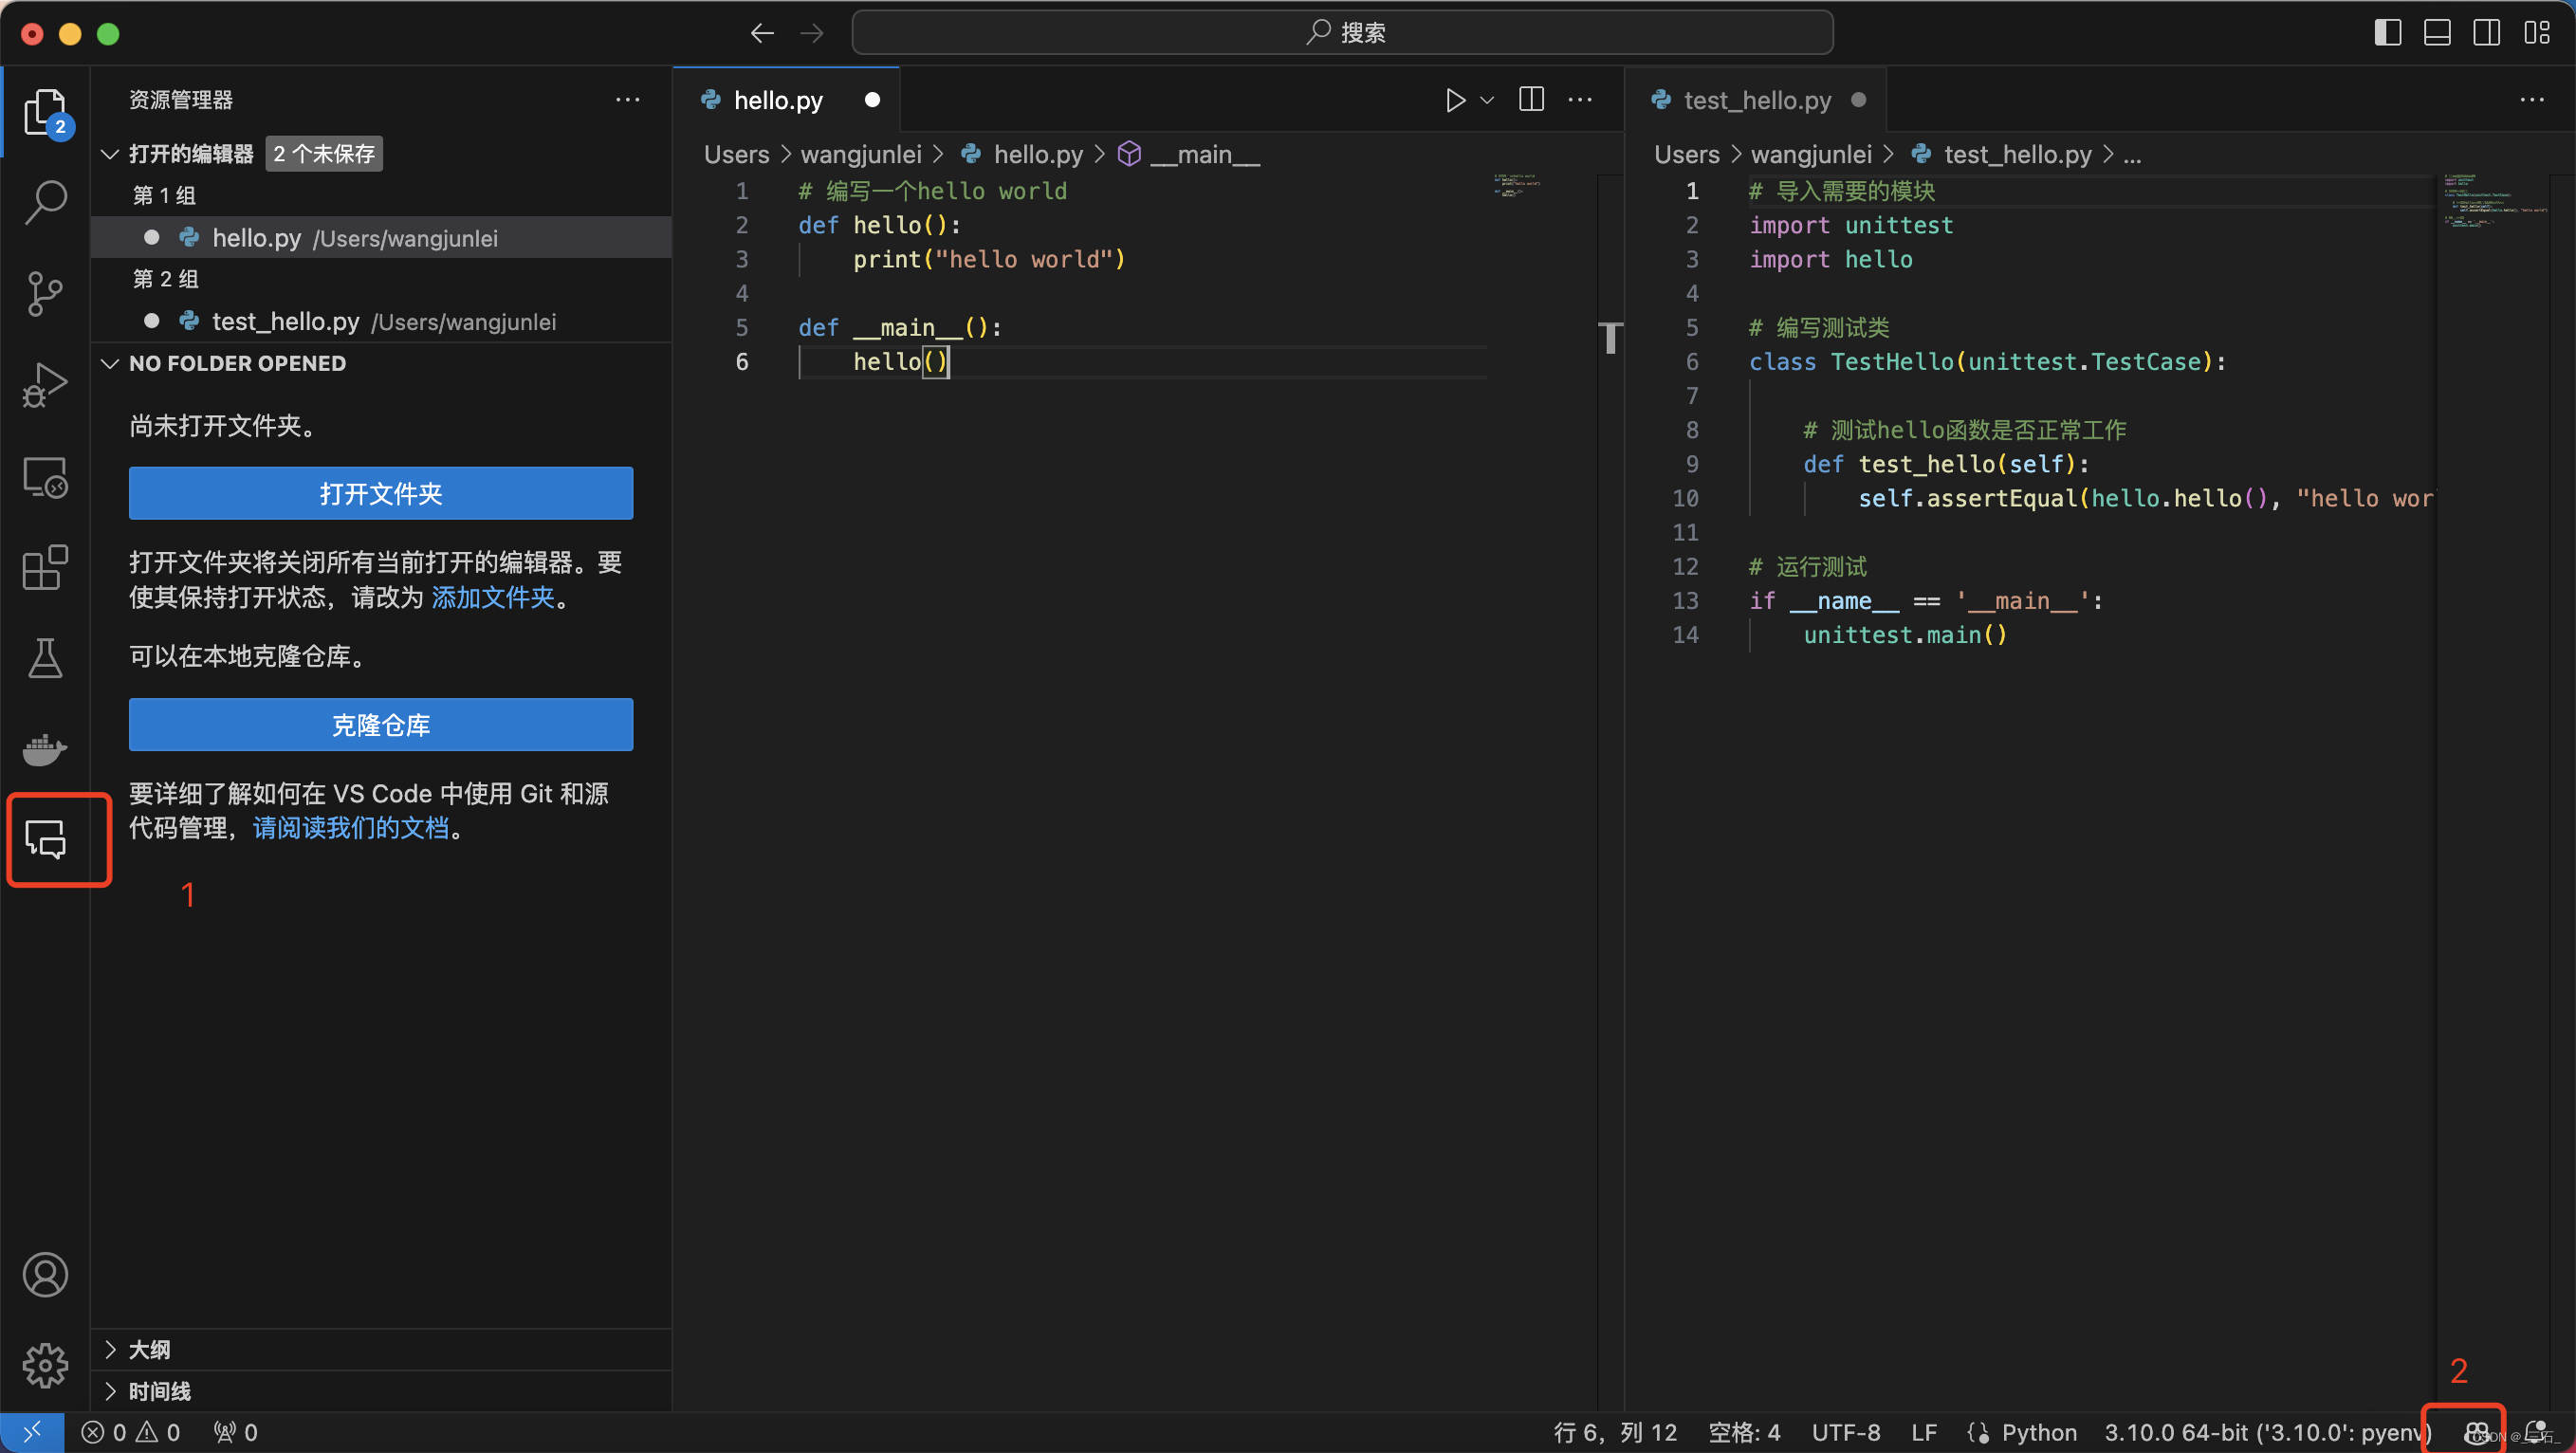Expand the 时间线 timeline section
This screenshot has height=1453, width=2576.
[159, 1391]
